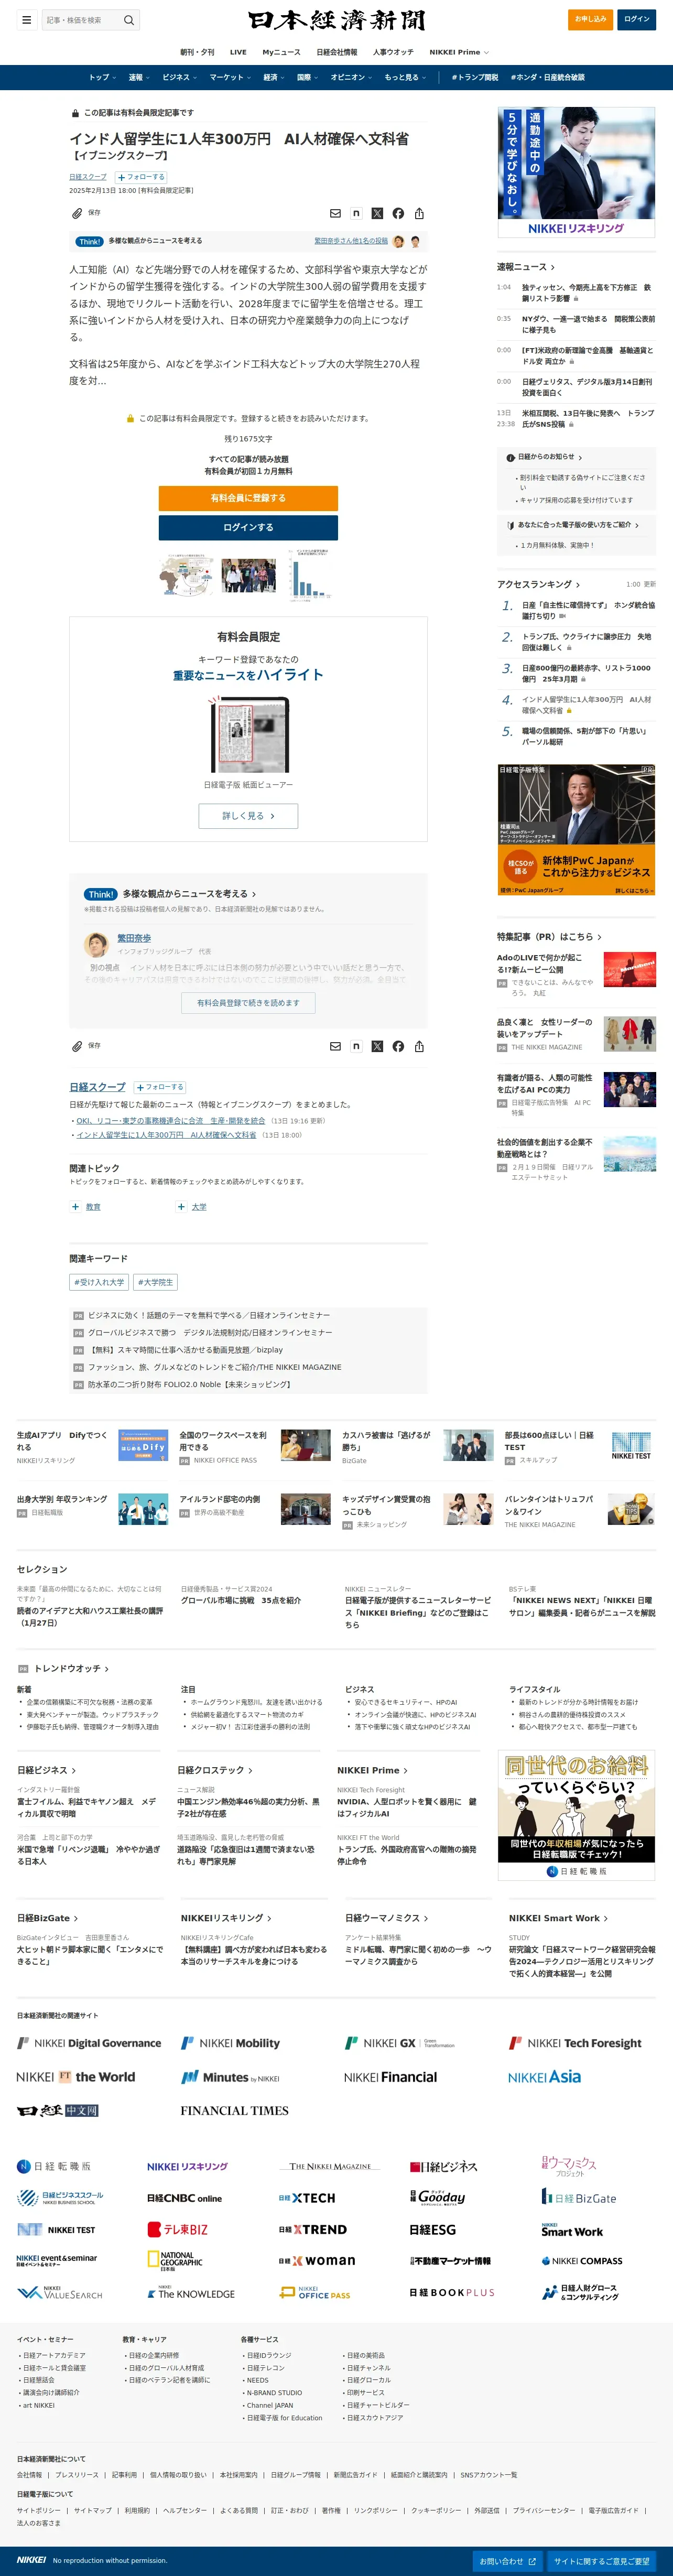Click blue ログインする button
Viewport: 673px width, 2576px height.
click(248, 527)
